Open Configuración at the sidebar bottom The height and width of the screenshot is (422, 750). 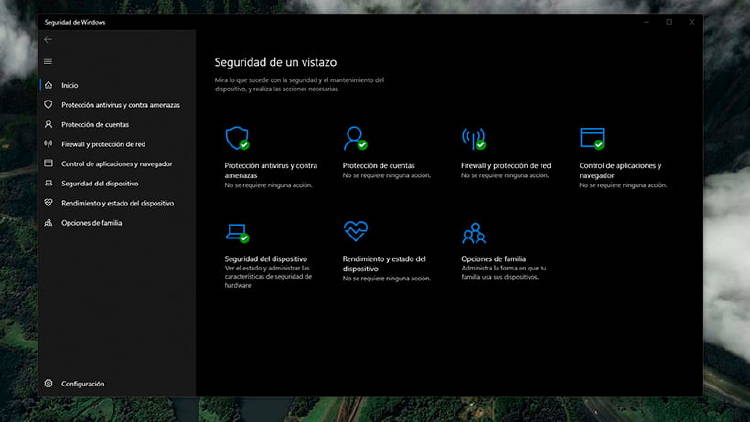[x=82, y=383]
